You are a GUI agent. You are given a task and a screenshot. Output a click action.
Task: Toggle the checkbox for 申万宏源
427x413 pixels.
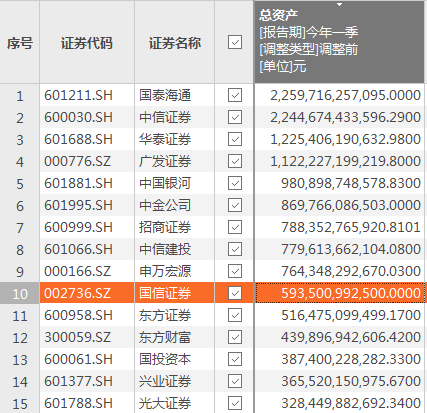click(x=235, y=271)
